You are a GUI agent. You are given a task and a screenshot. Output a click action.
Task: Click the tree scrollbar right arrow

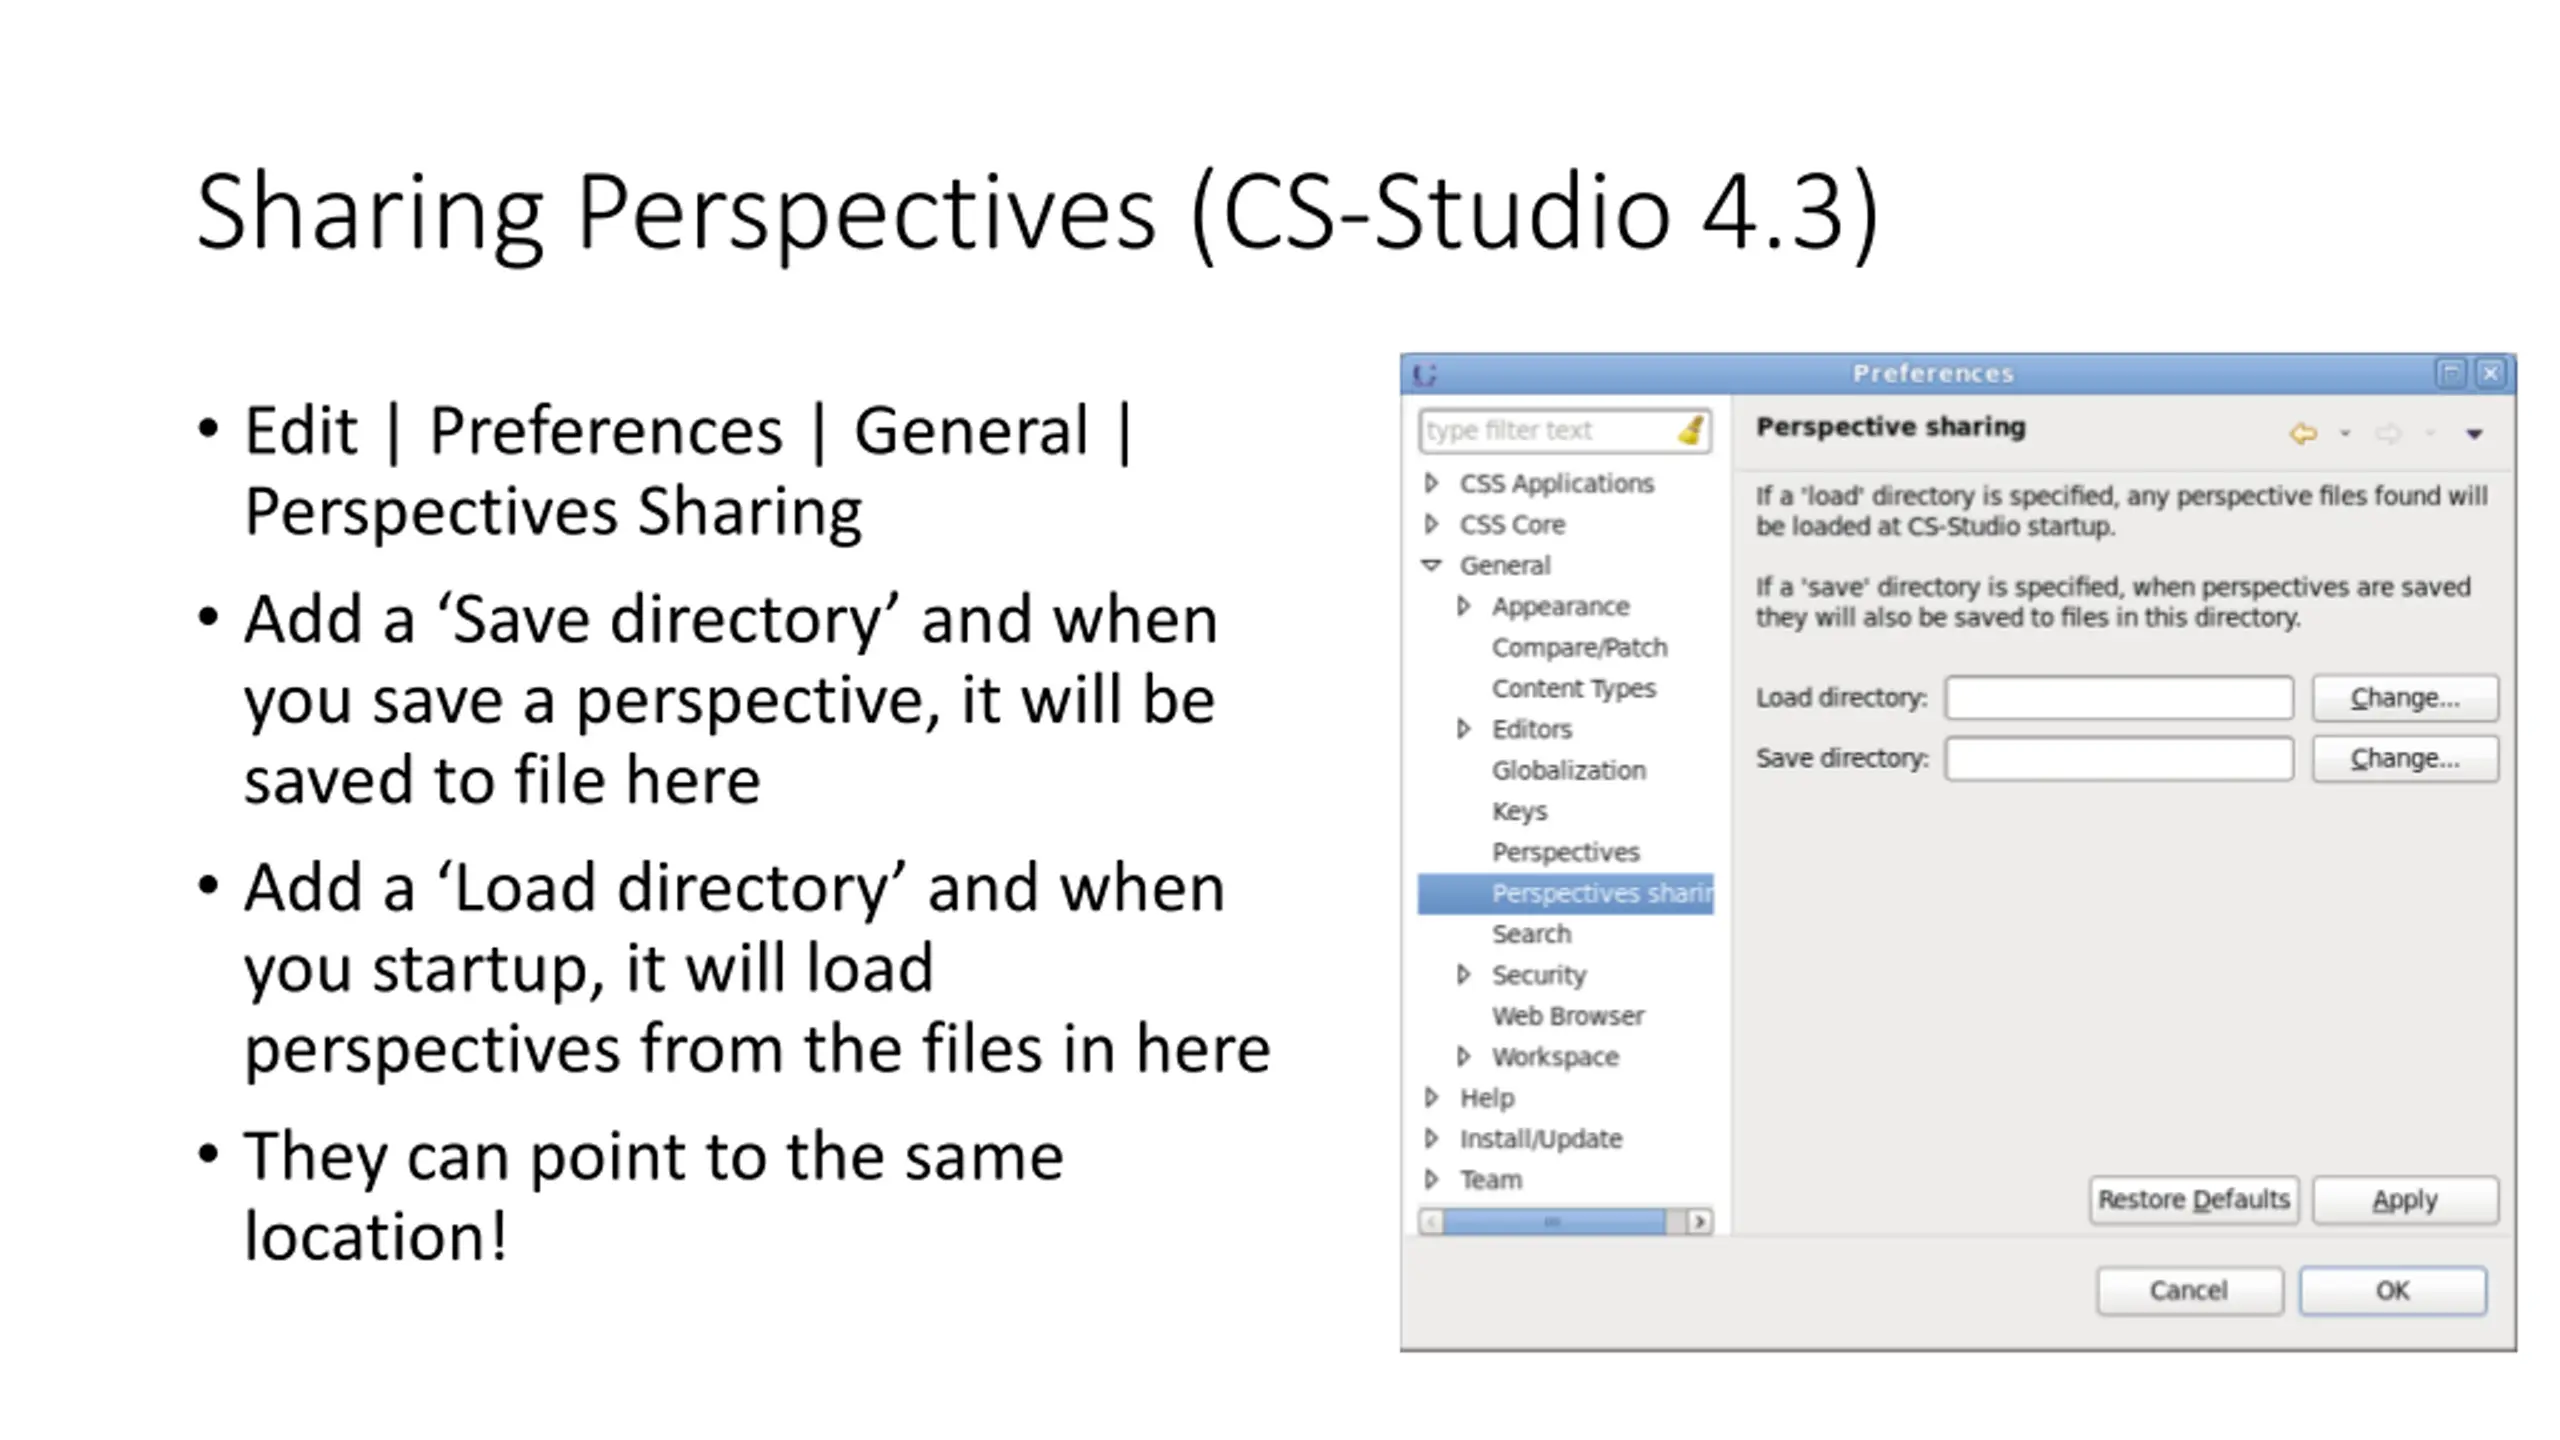point(1699,1221)
